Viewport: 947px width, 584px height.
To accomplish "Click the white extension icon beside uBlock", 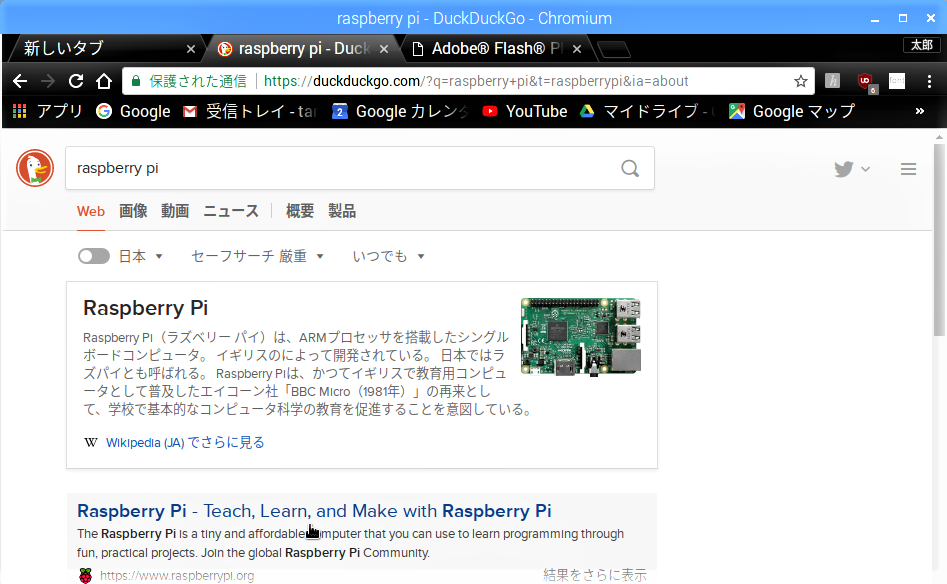I will point(897,81).
